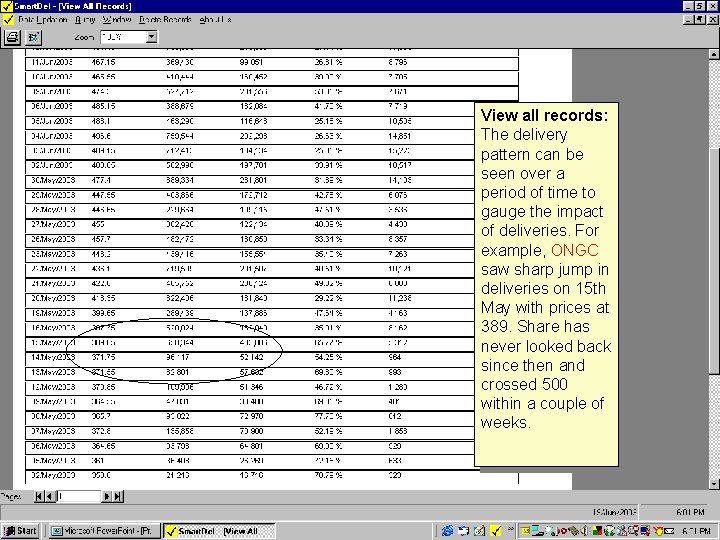Go to the next report page
Screen dimensions: 720x540
click(x=107, y=496)
